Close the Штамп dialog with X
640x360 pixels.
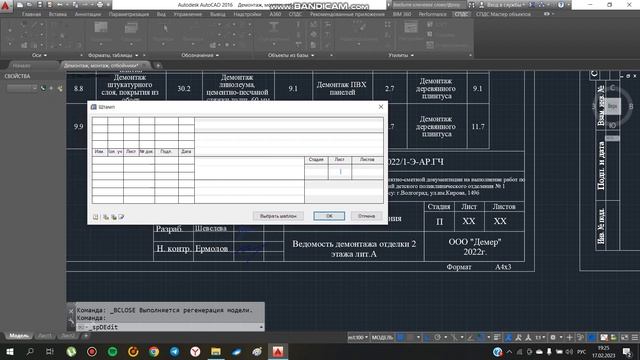coord(381,107)
